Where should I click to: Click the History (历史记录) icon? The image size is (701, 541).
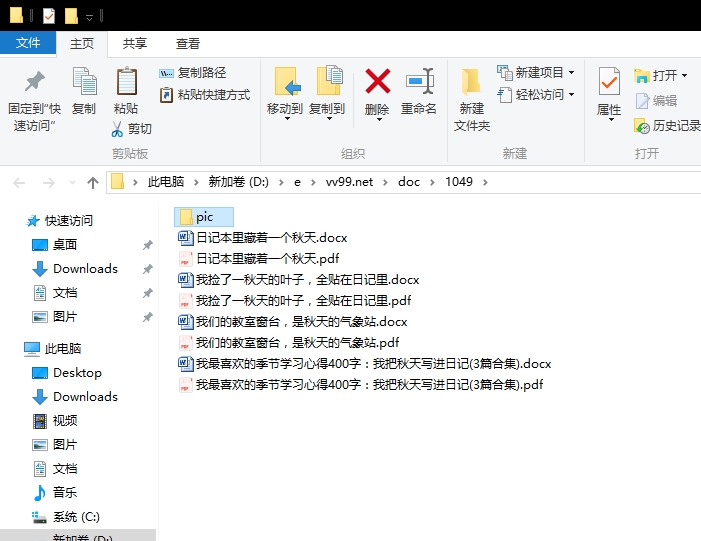642,126
